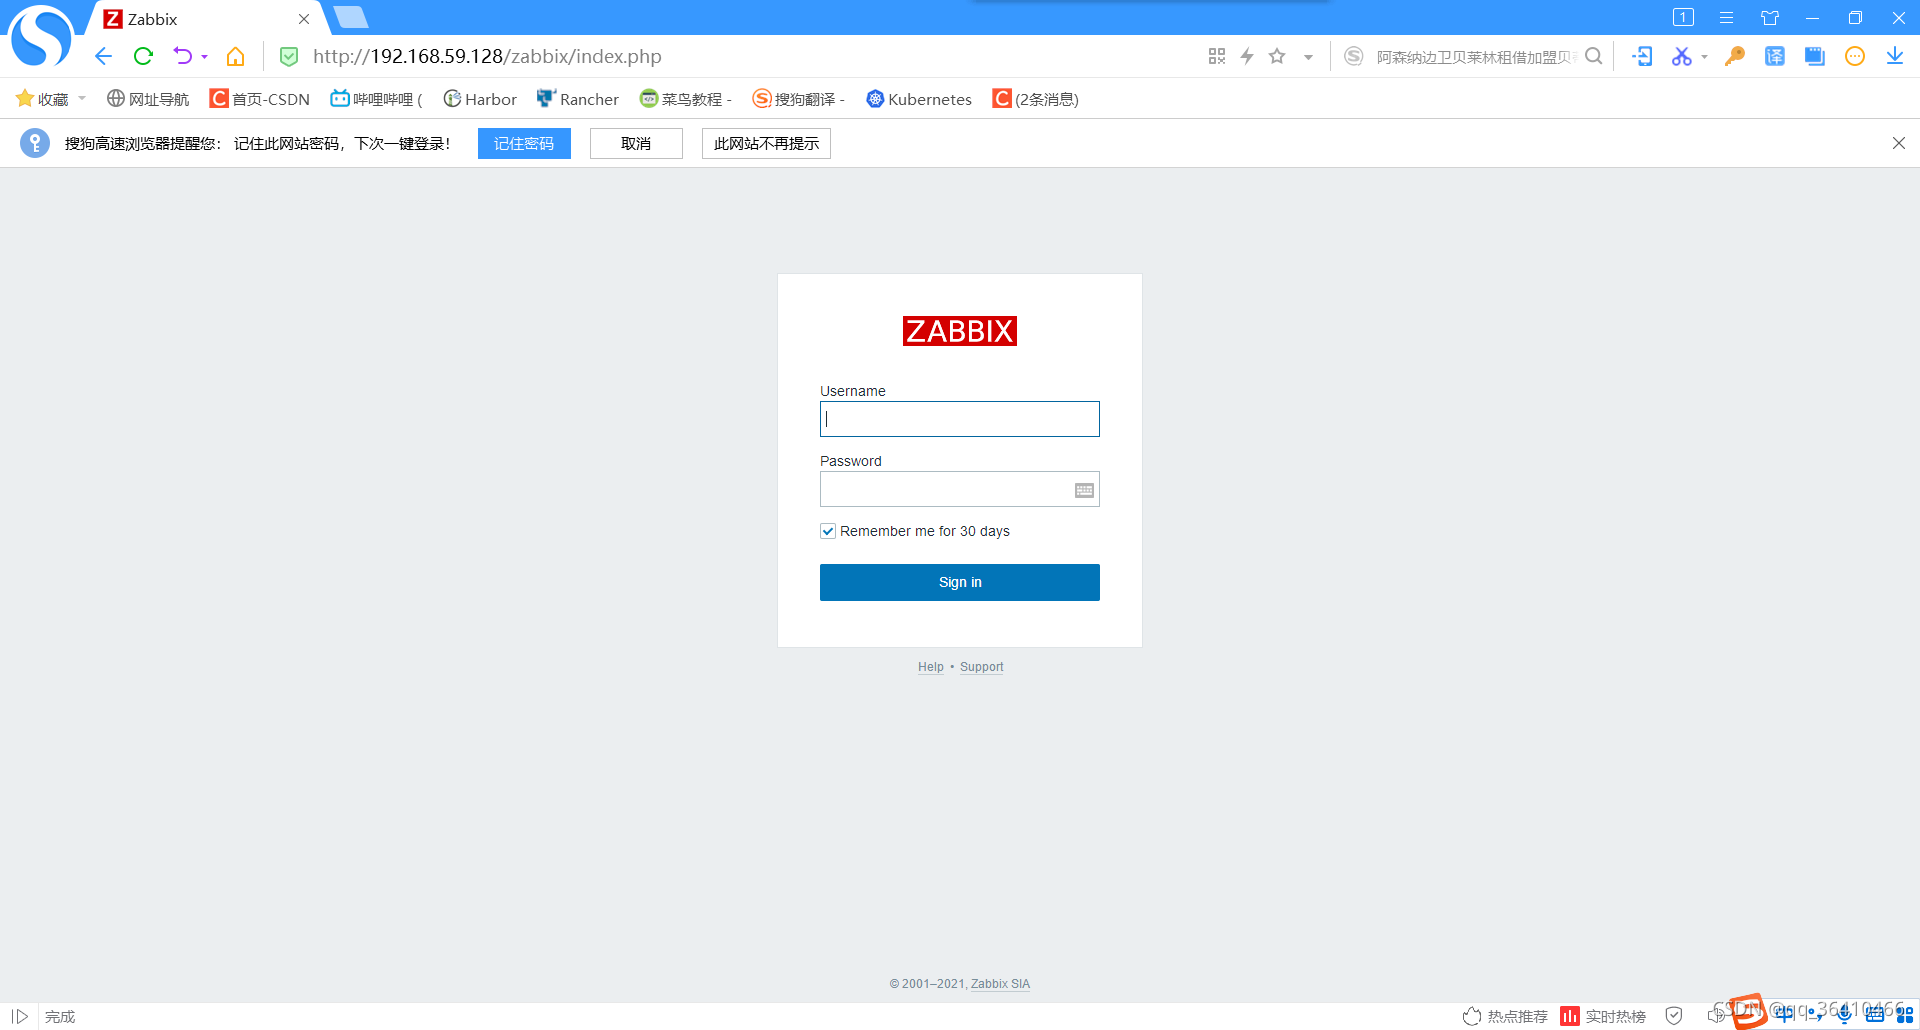1920x1030 pixels.
Task: Go to the browser home page icon
Action: click(235, 56)
